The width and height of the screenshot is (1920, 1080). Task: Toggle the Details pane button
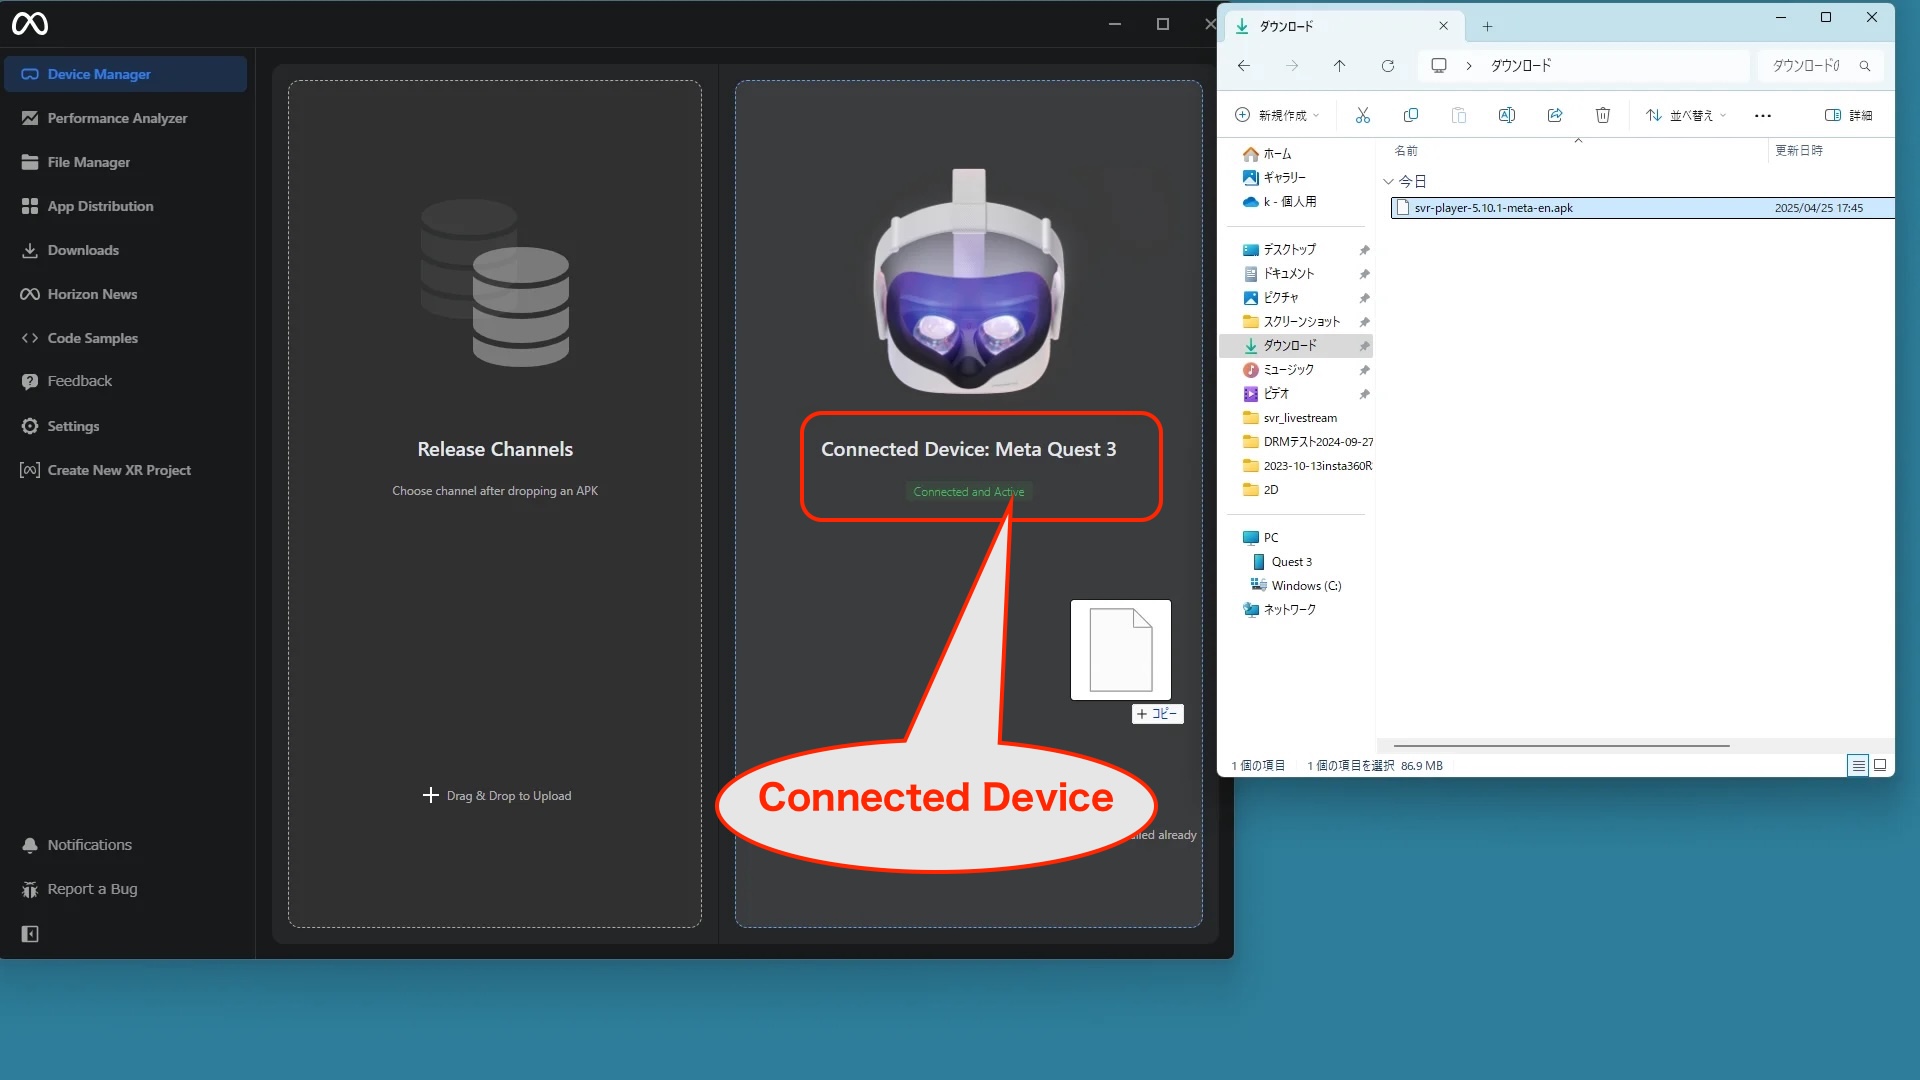1848,115
